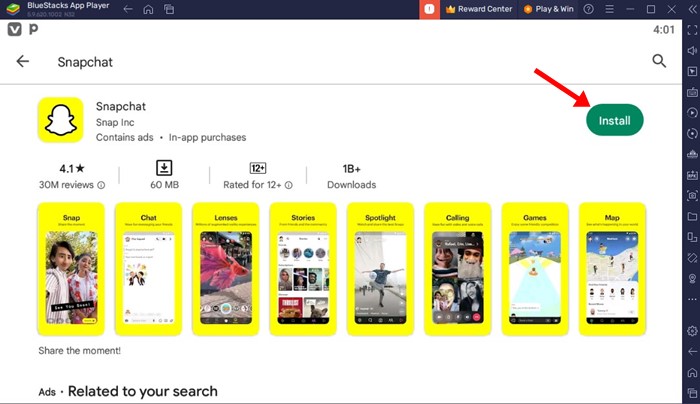Open BlueStacks help question mark
Screen dimensions: 700x404
pyautogui.click(x=589, y=9)
